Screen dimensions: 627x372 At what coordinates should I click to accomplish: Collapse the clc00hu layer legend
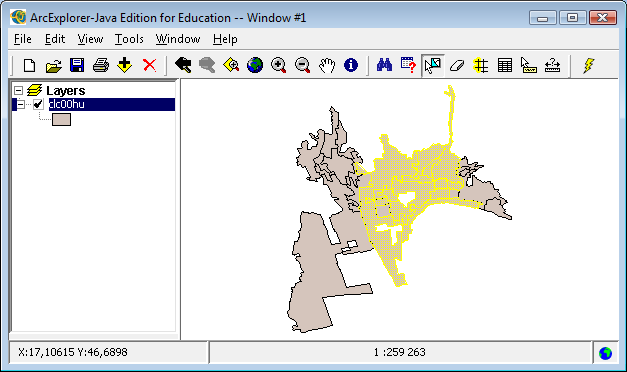coord(20,104)
